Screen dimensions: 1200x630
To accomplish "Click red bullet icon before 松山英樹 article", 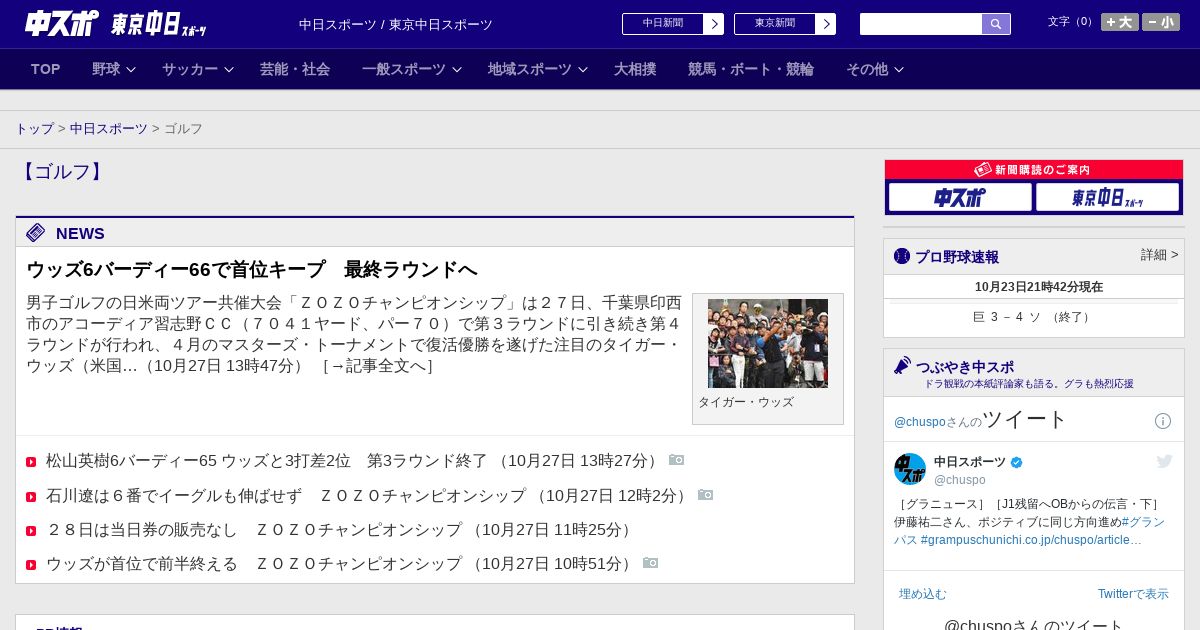I will [x=31, y=462].
